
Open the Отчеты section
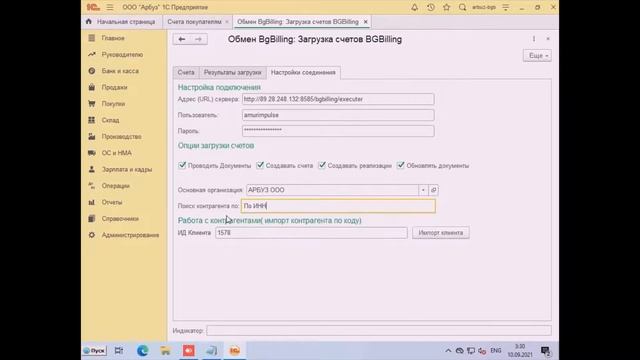112,202
